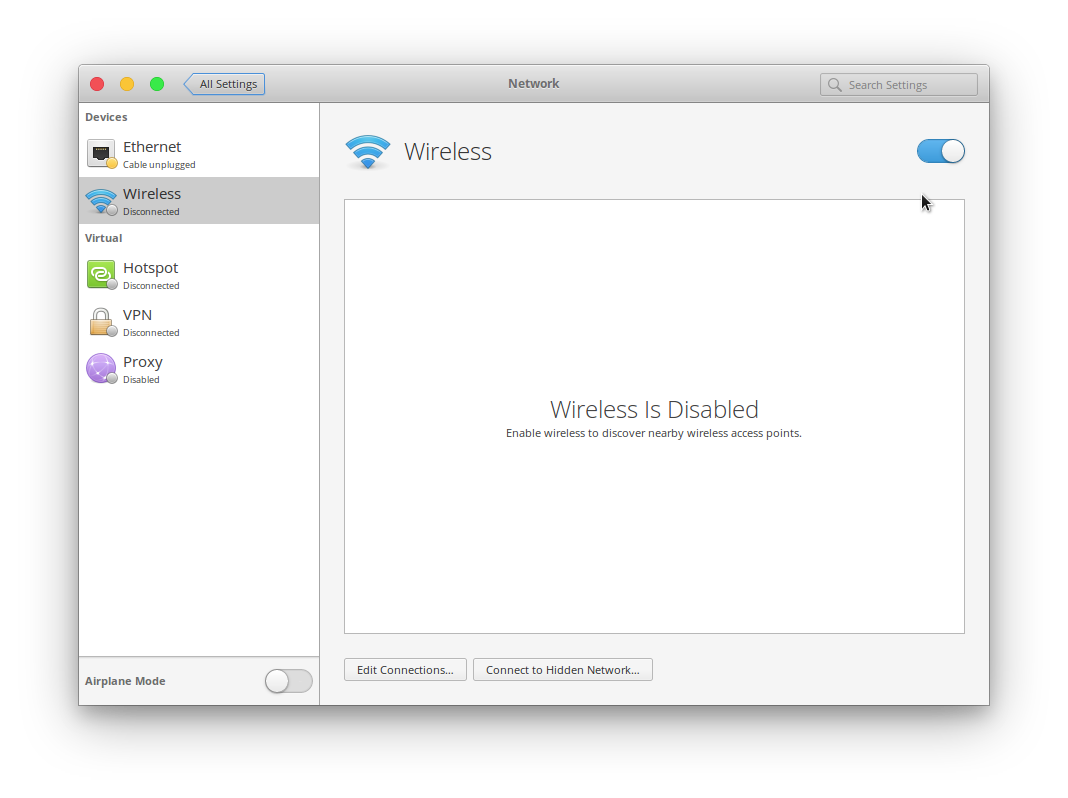Image resolution: width=1068 pixels, height=798 pixels.
Task: Open the Edit Connections dialog
Action: [404, 669]
